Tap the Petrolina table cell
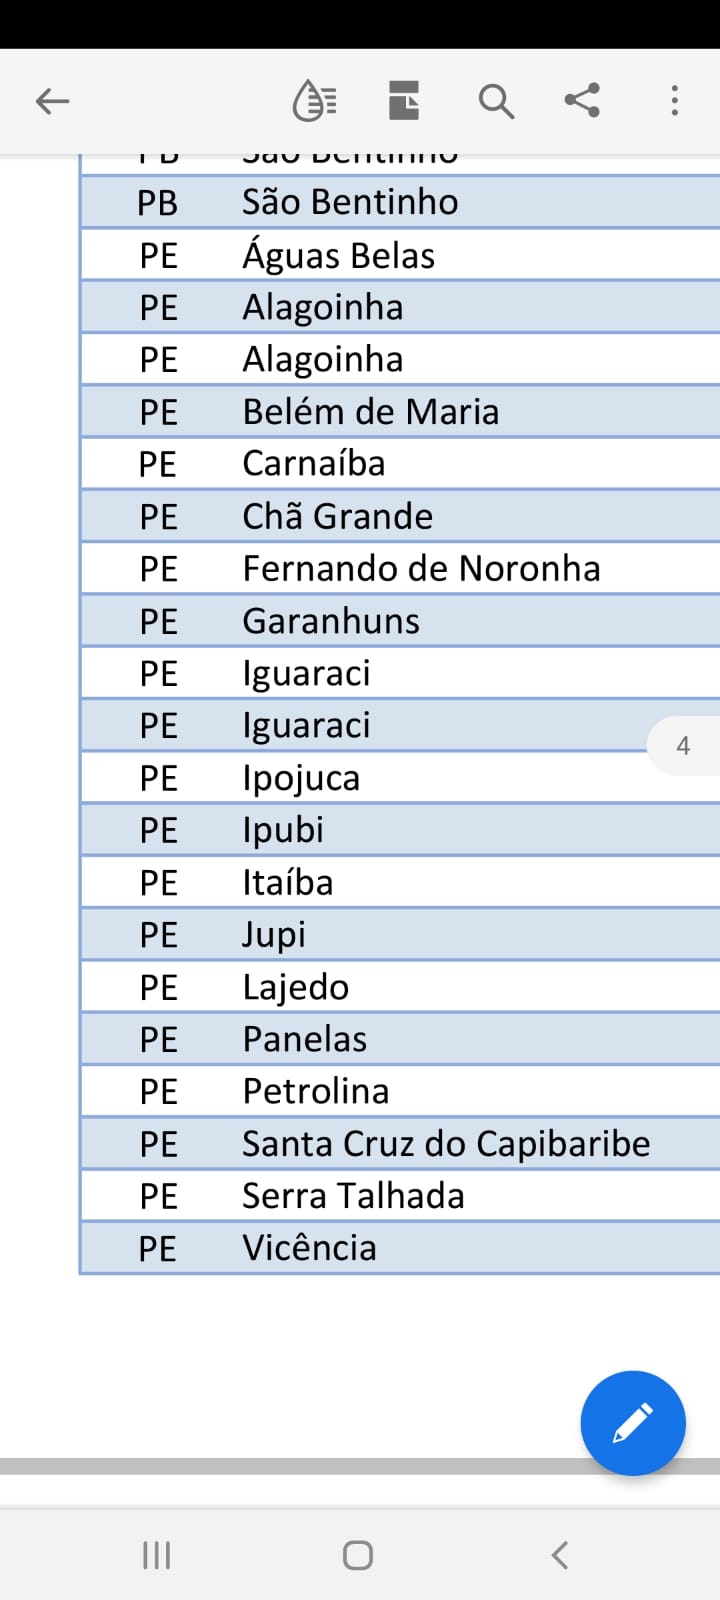Viewport: 720px width, 1600px height. [316, 1091]
